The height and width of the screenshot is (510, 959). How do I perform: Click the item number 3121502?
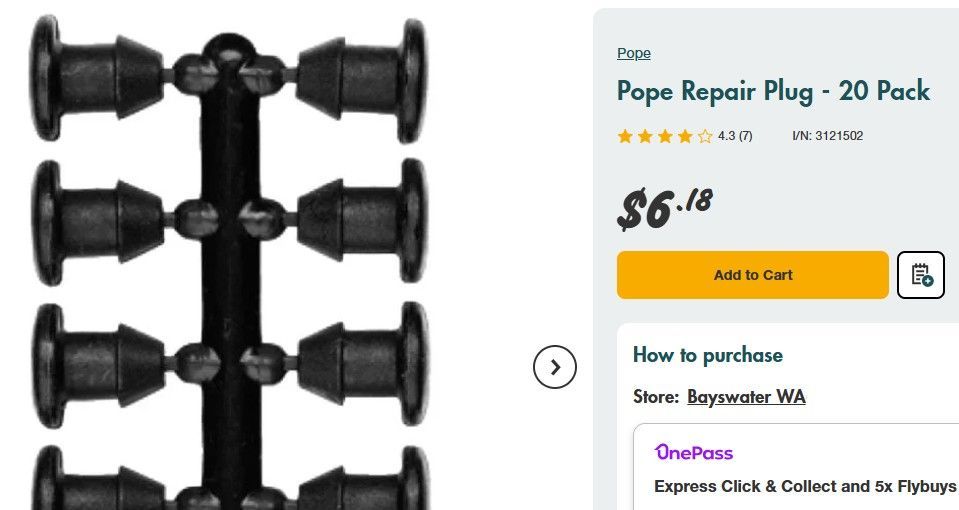(x=827, y=136)
